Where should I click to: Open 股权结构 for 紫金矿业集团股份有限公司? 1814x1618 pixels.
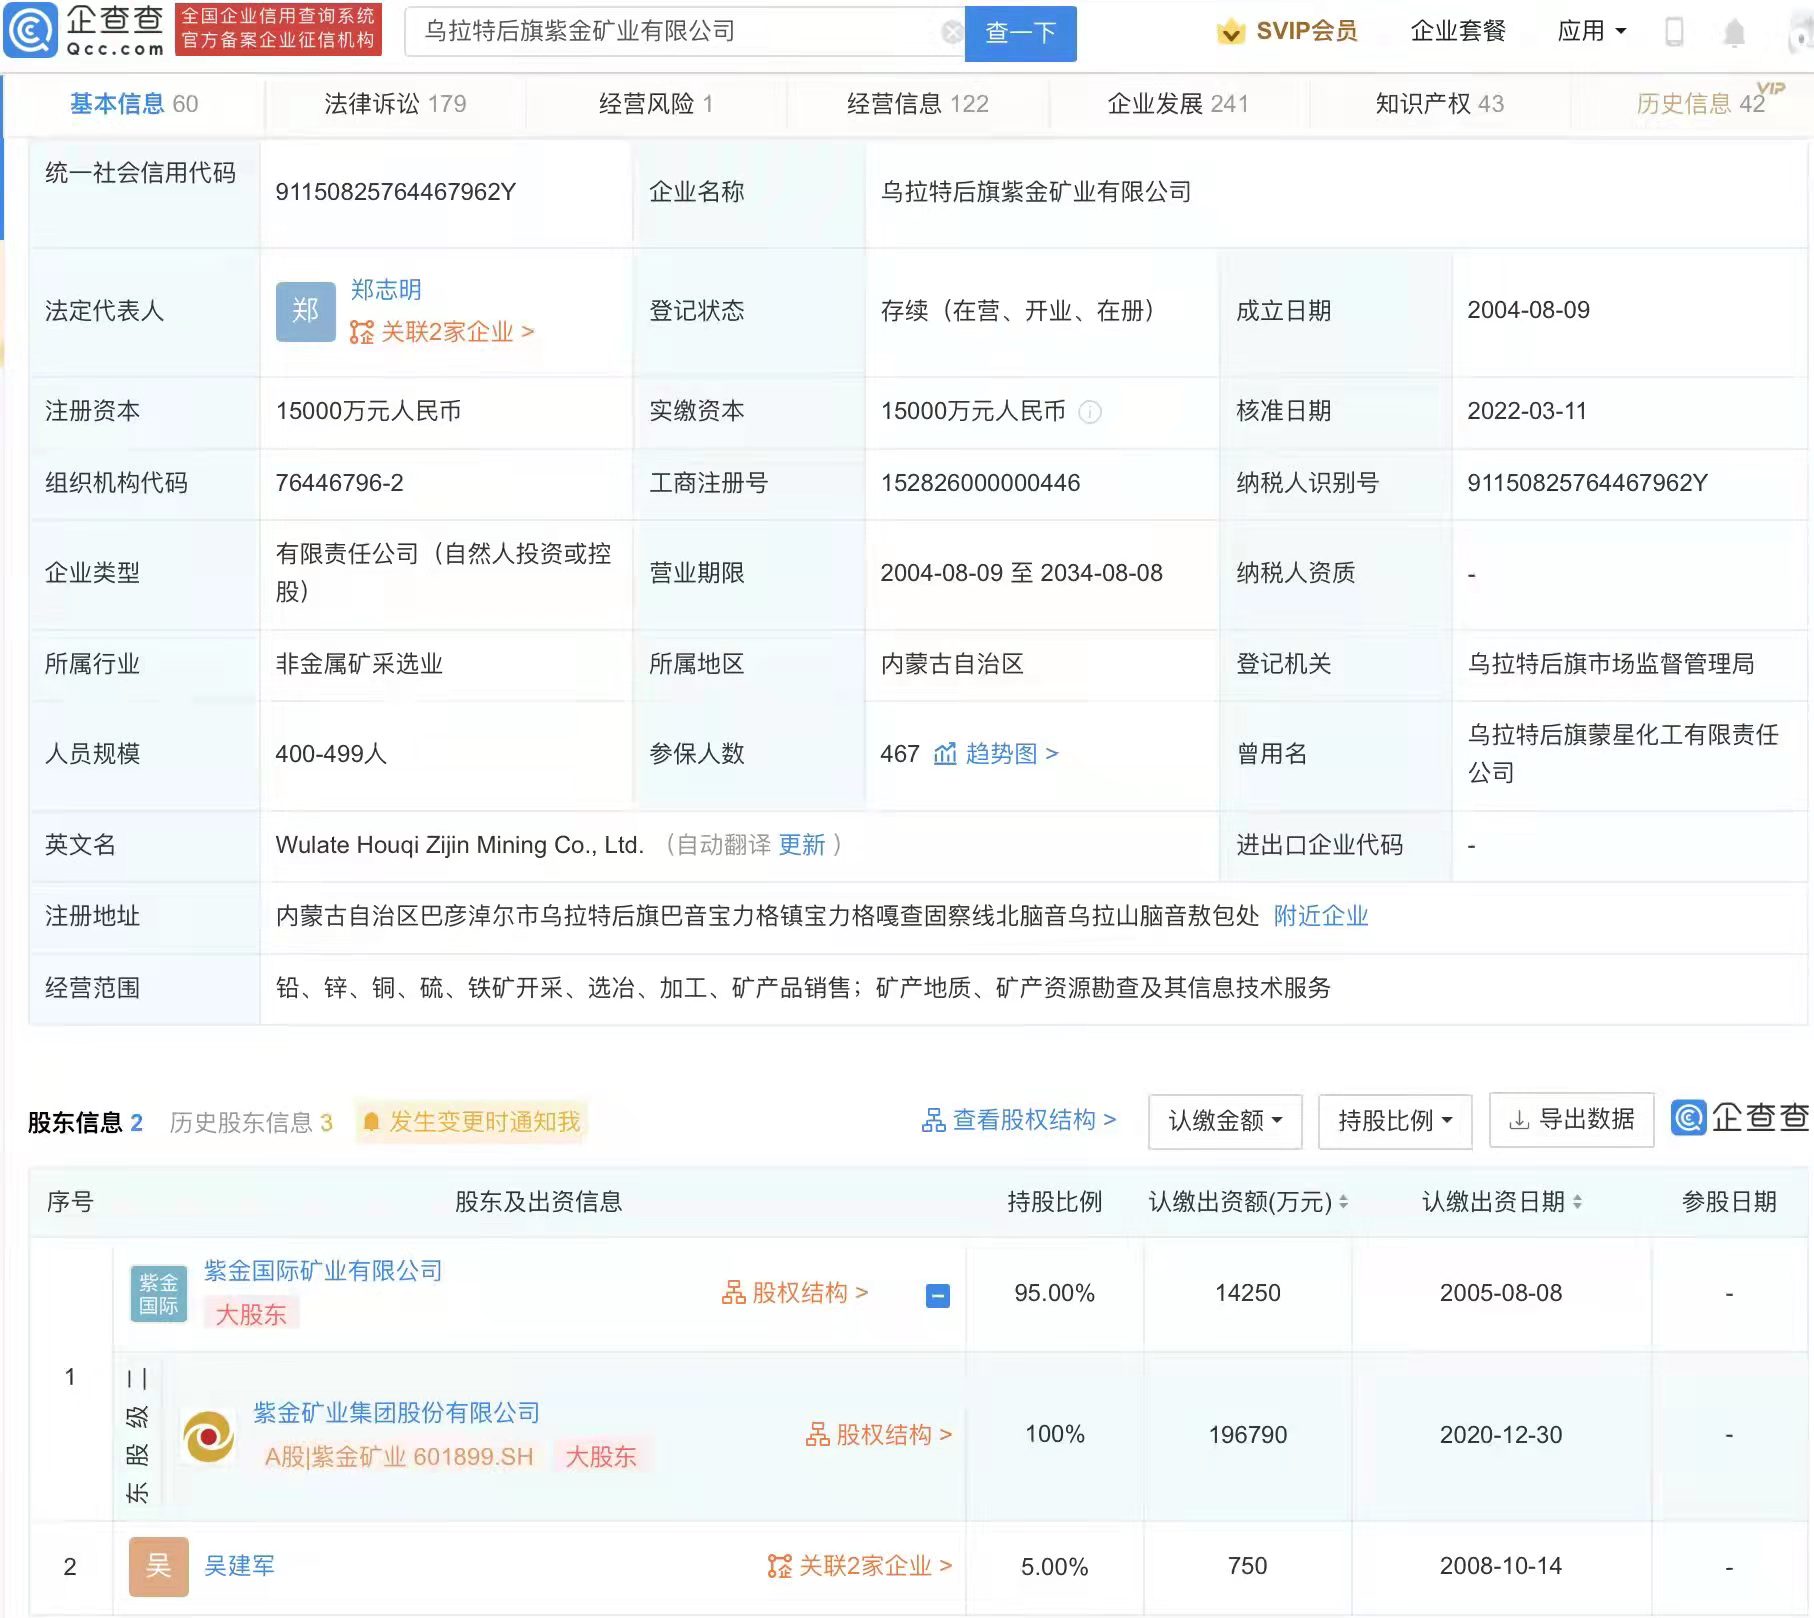click(879, 1435)
